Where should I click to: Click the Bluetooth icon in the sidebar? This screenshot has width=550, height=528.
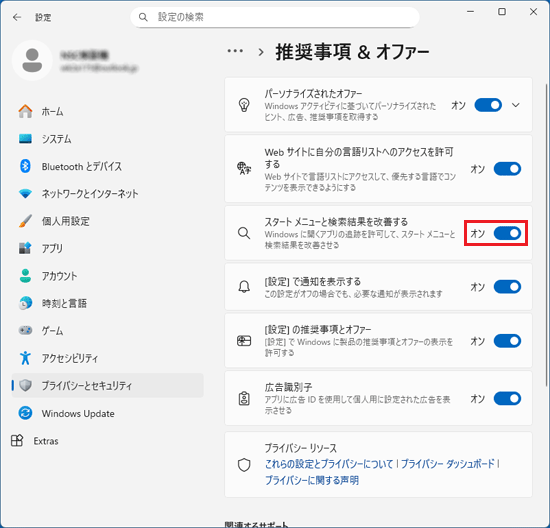tap(25, 166)
